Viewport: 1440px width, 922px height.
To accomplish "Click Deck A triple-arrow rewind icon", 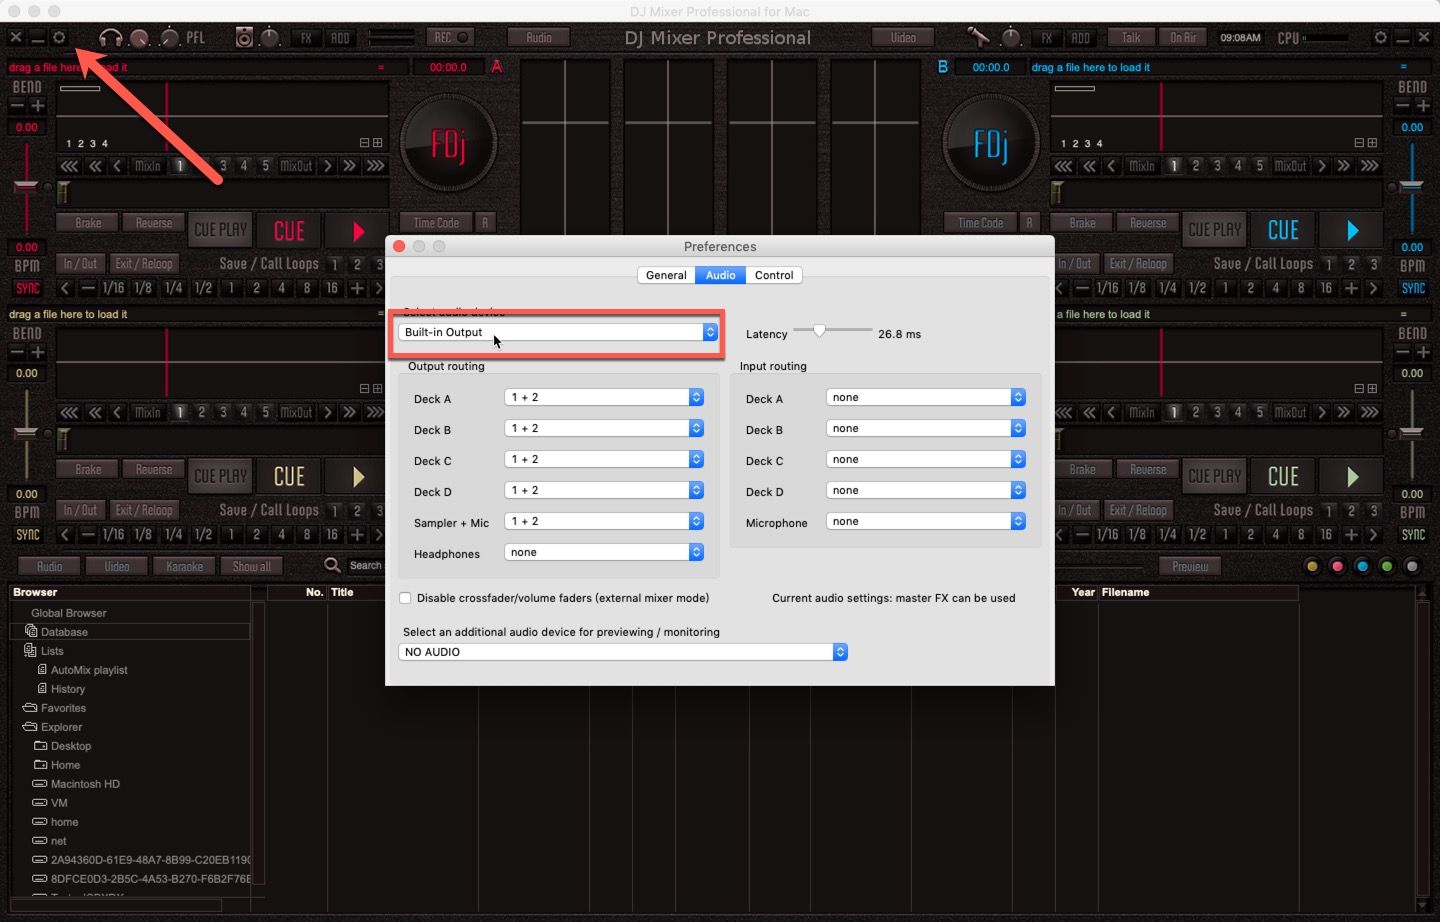I will tap(69, 166).
